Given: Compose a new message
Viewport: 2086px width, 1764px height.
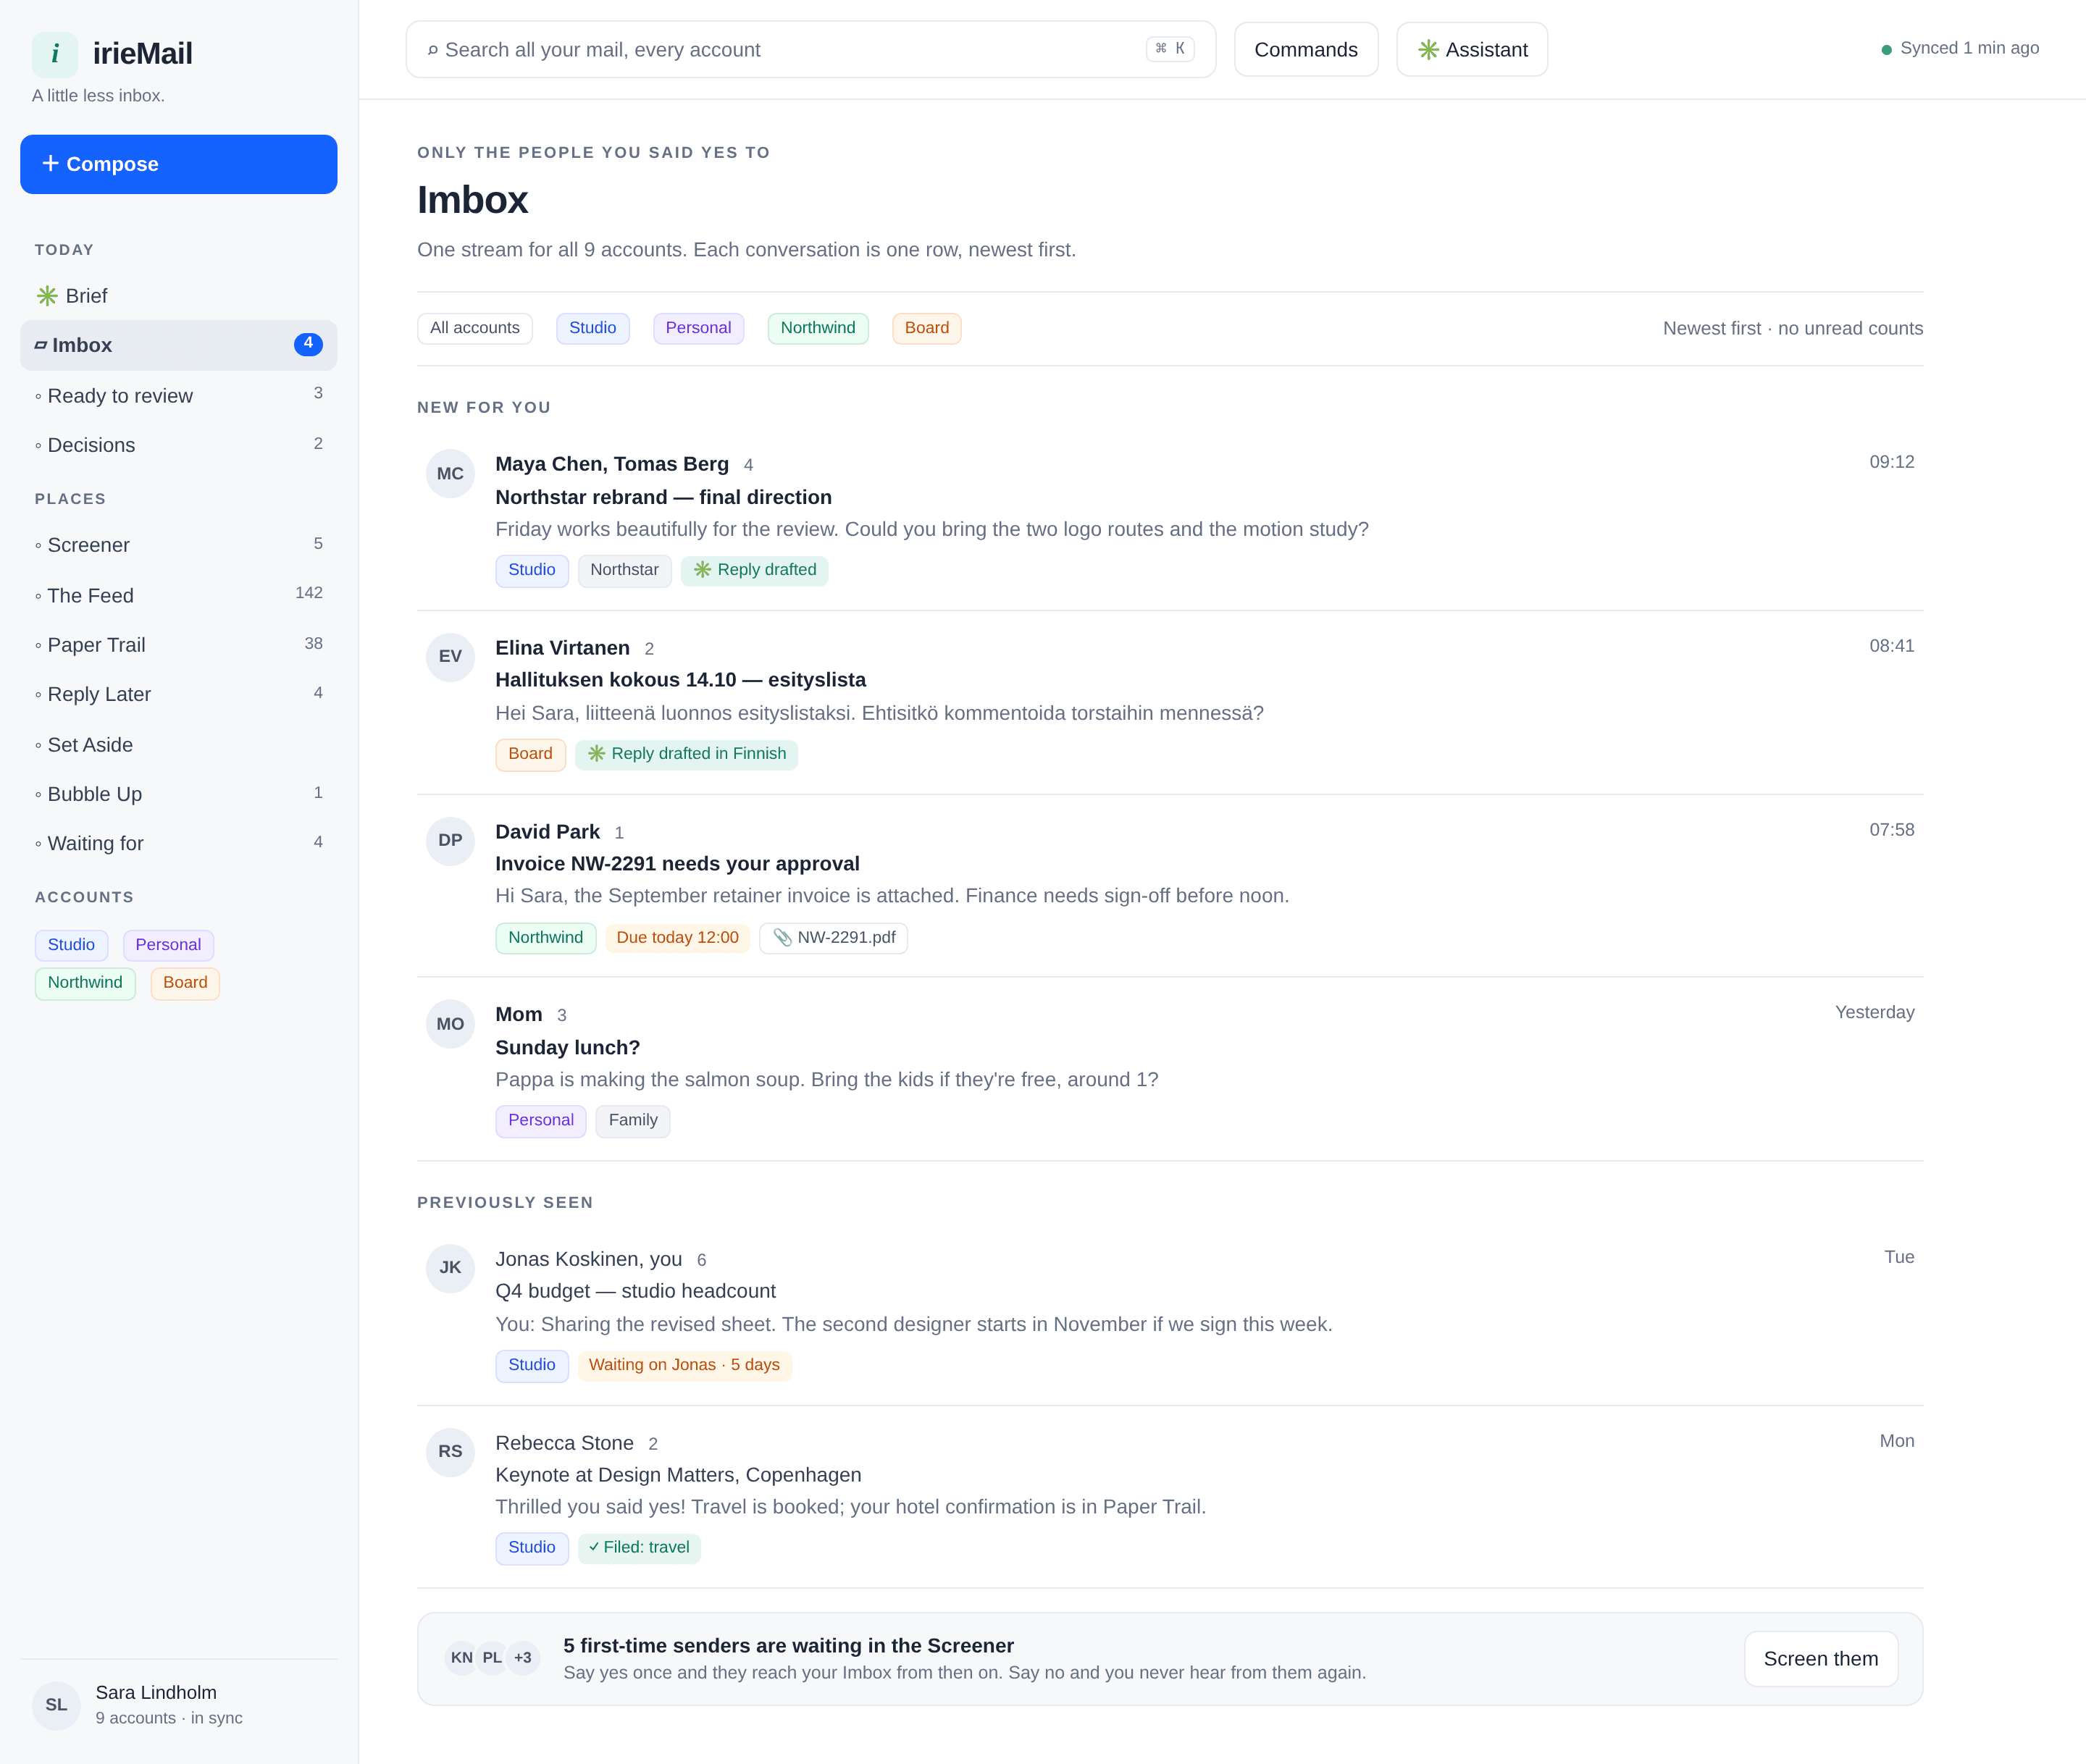Looking at the screenshot, I should click(179, 164).
